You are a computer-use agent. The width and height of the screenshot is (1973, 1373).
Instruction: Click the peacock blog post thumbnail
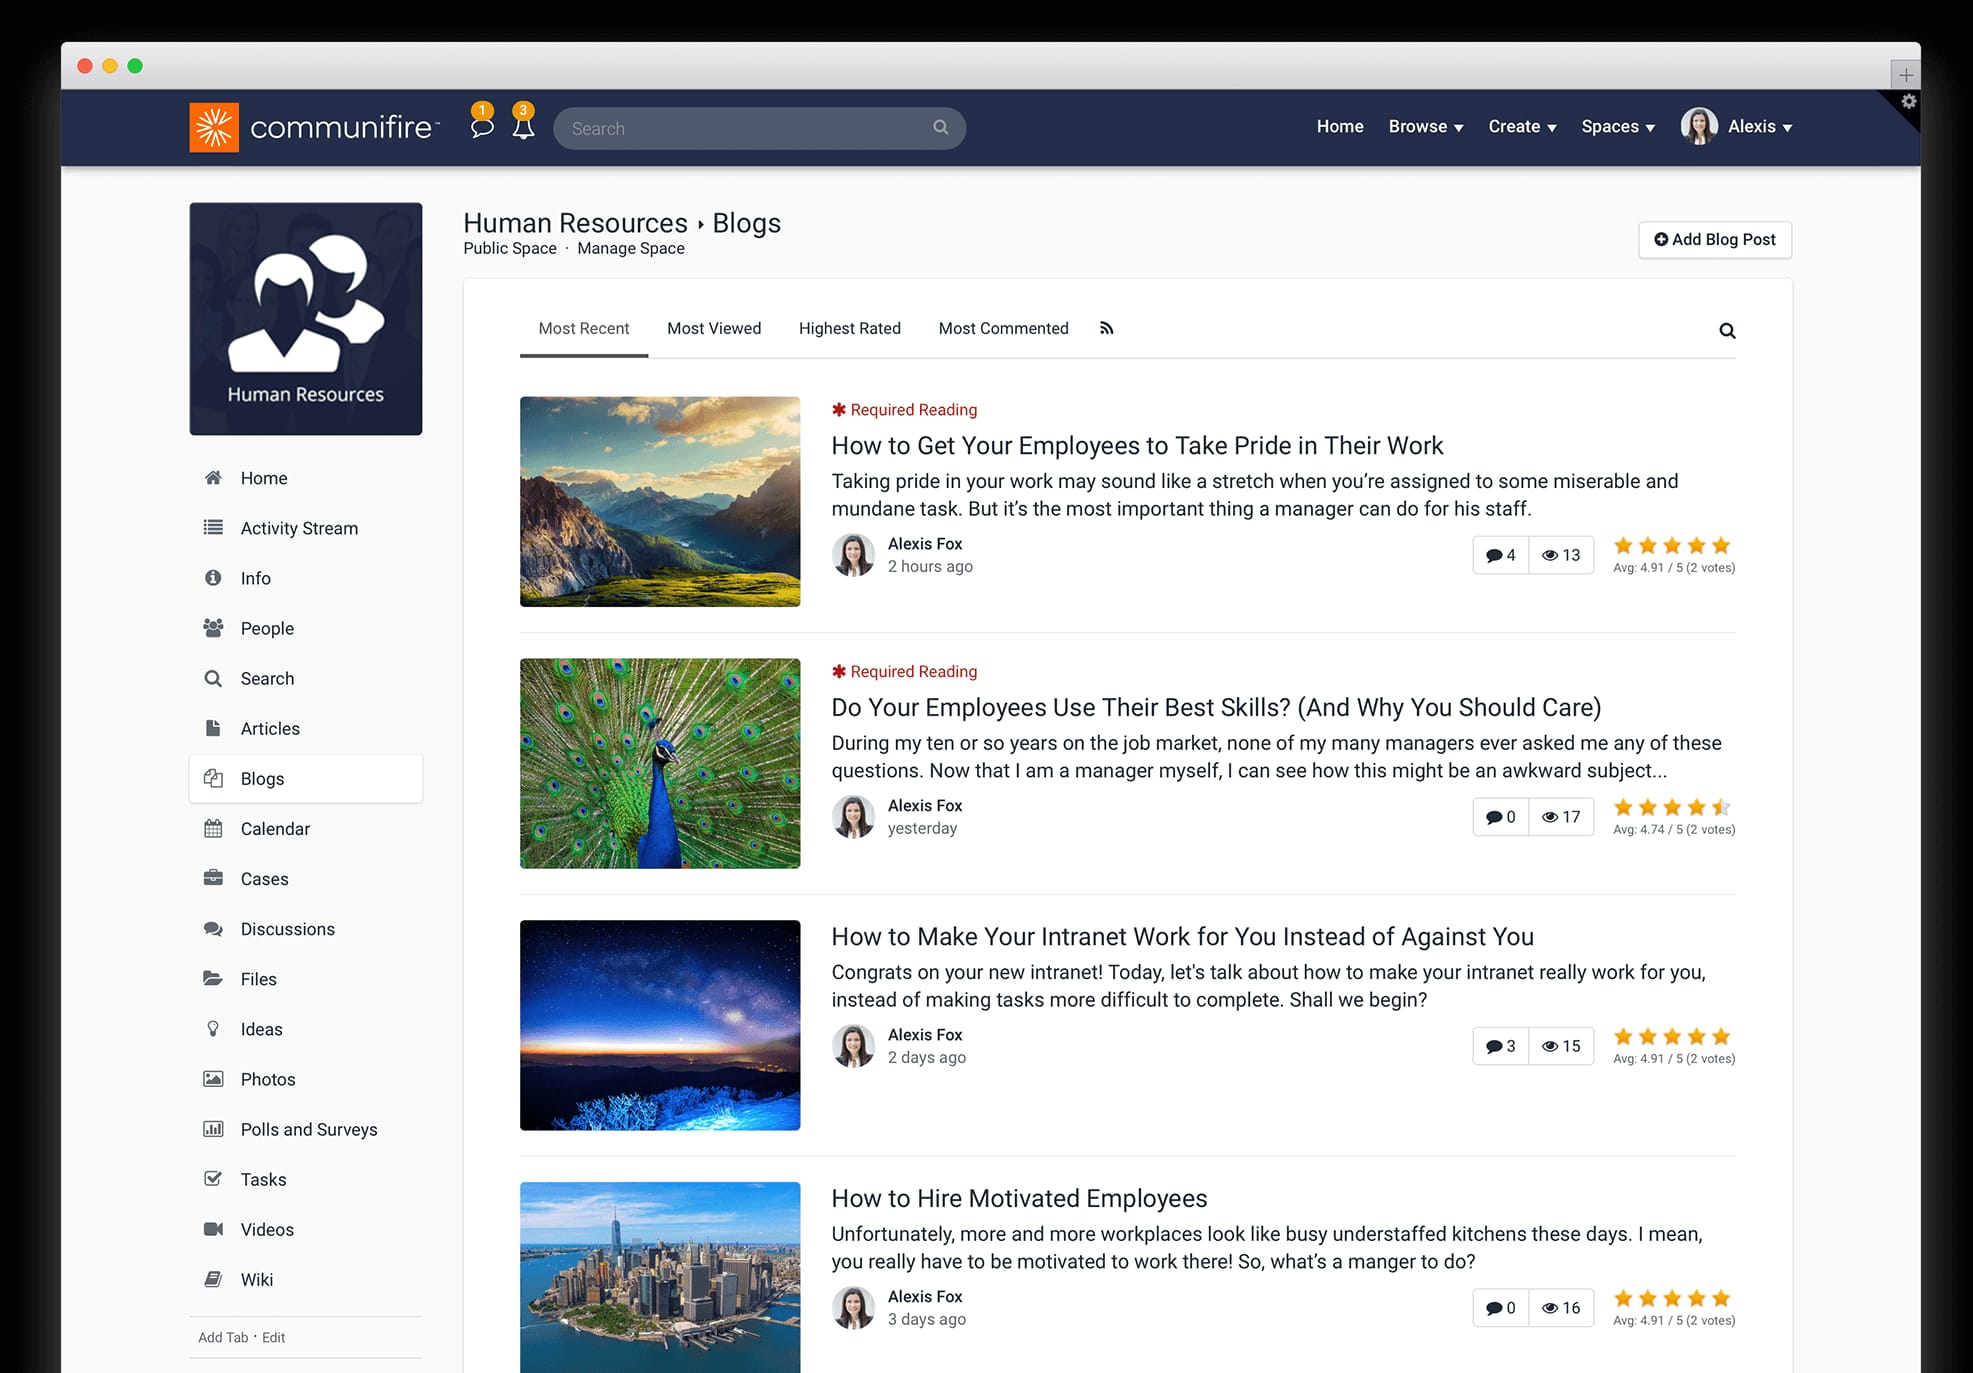(x=659, y=763)
